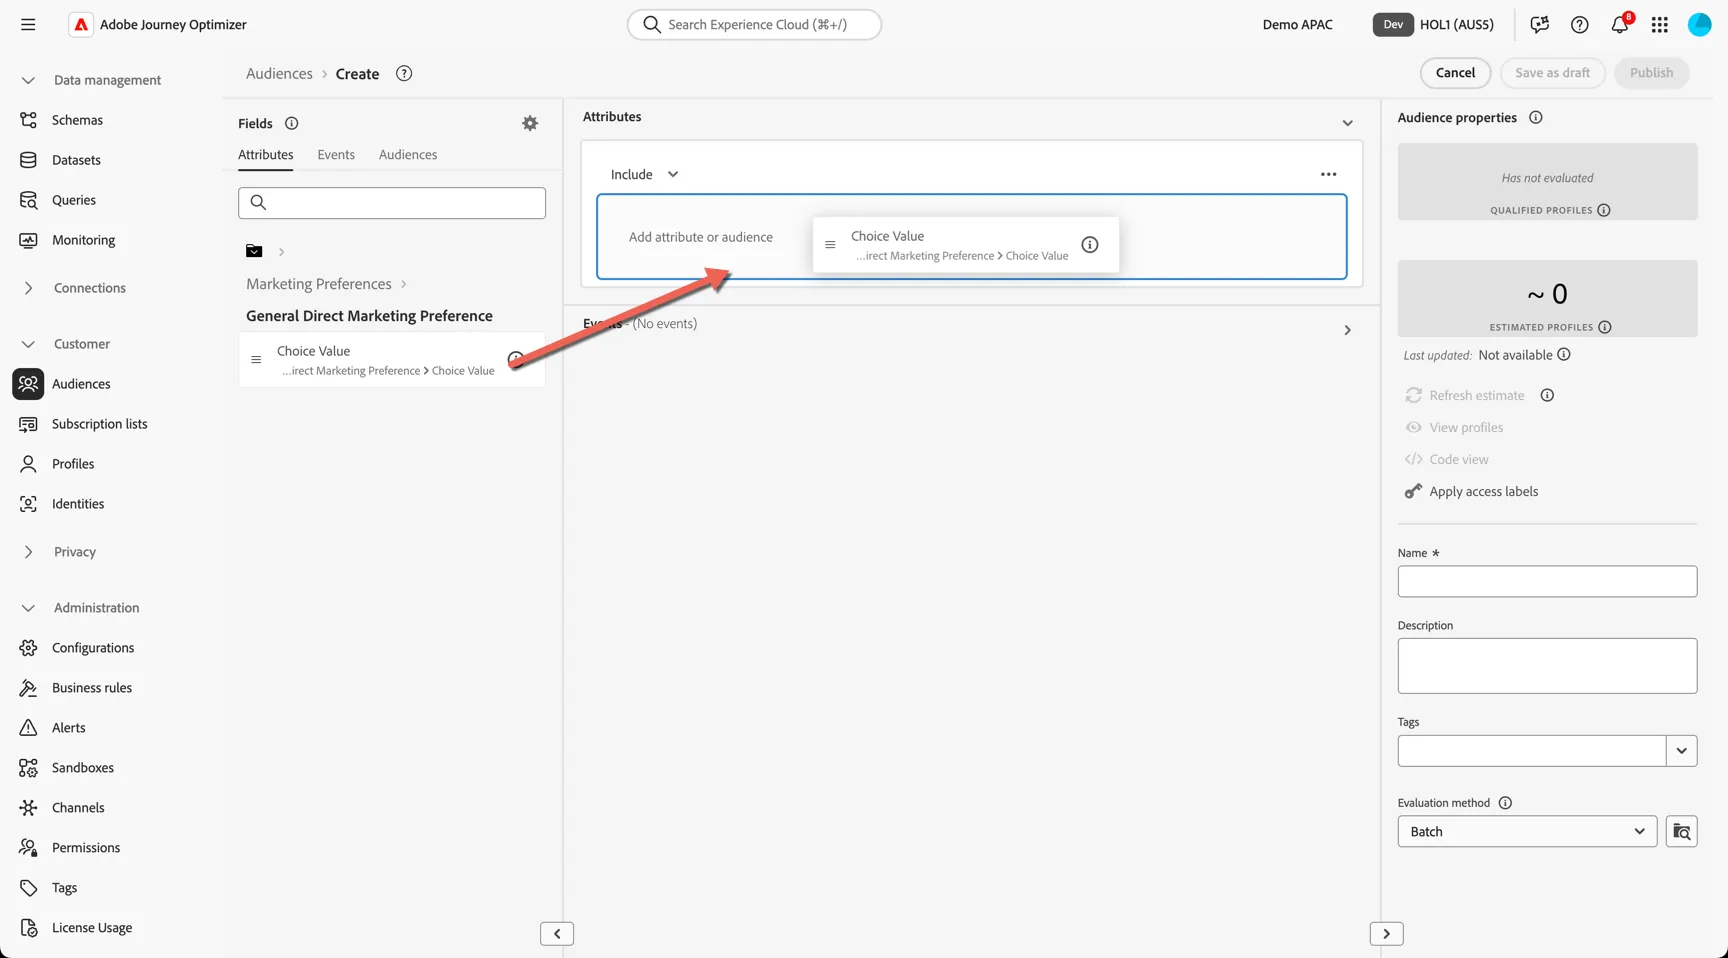Open the Include dropdown

point(644,174)
